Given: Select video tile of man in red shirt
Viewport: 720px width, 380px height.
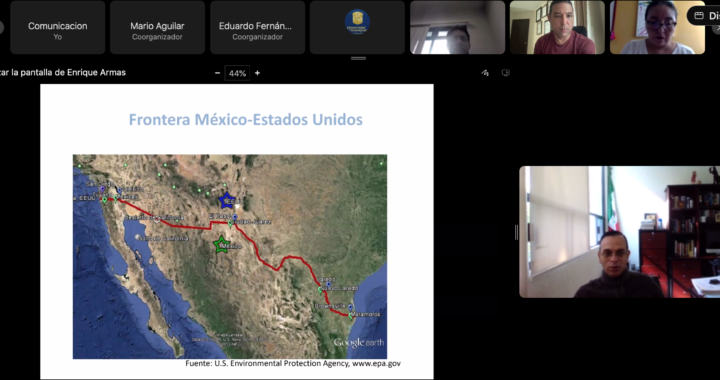Looking at the screenshot, I should (557, 28).
